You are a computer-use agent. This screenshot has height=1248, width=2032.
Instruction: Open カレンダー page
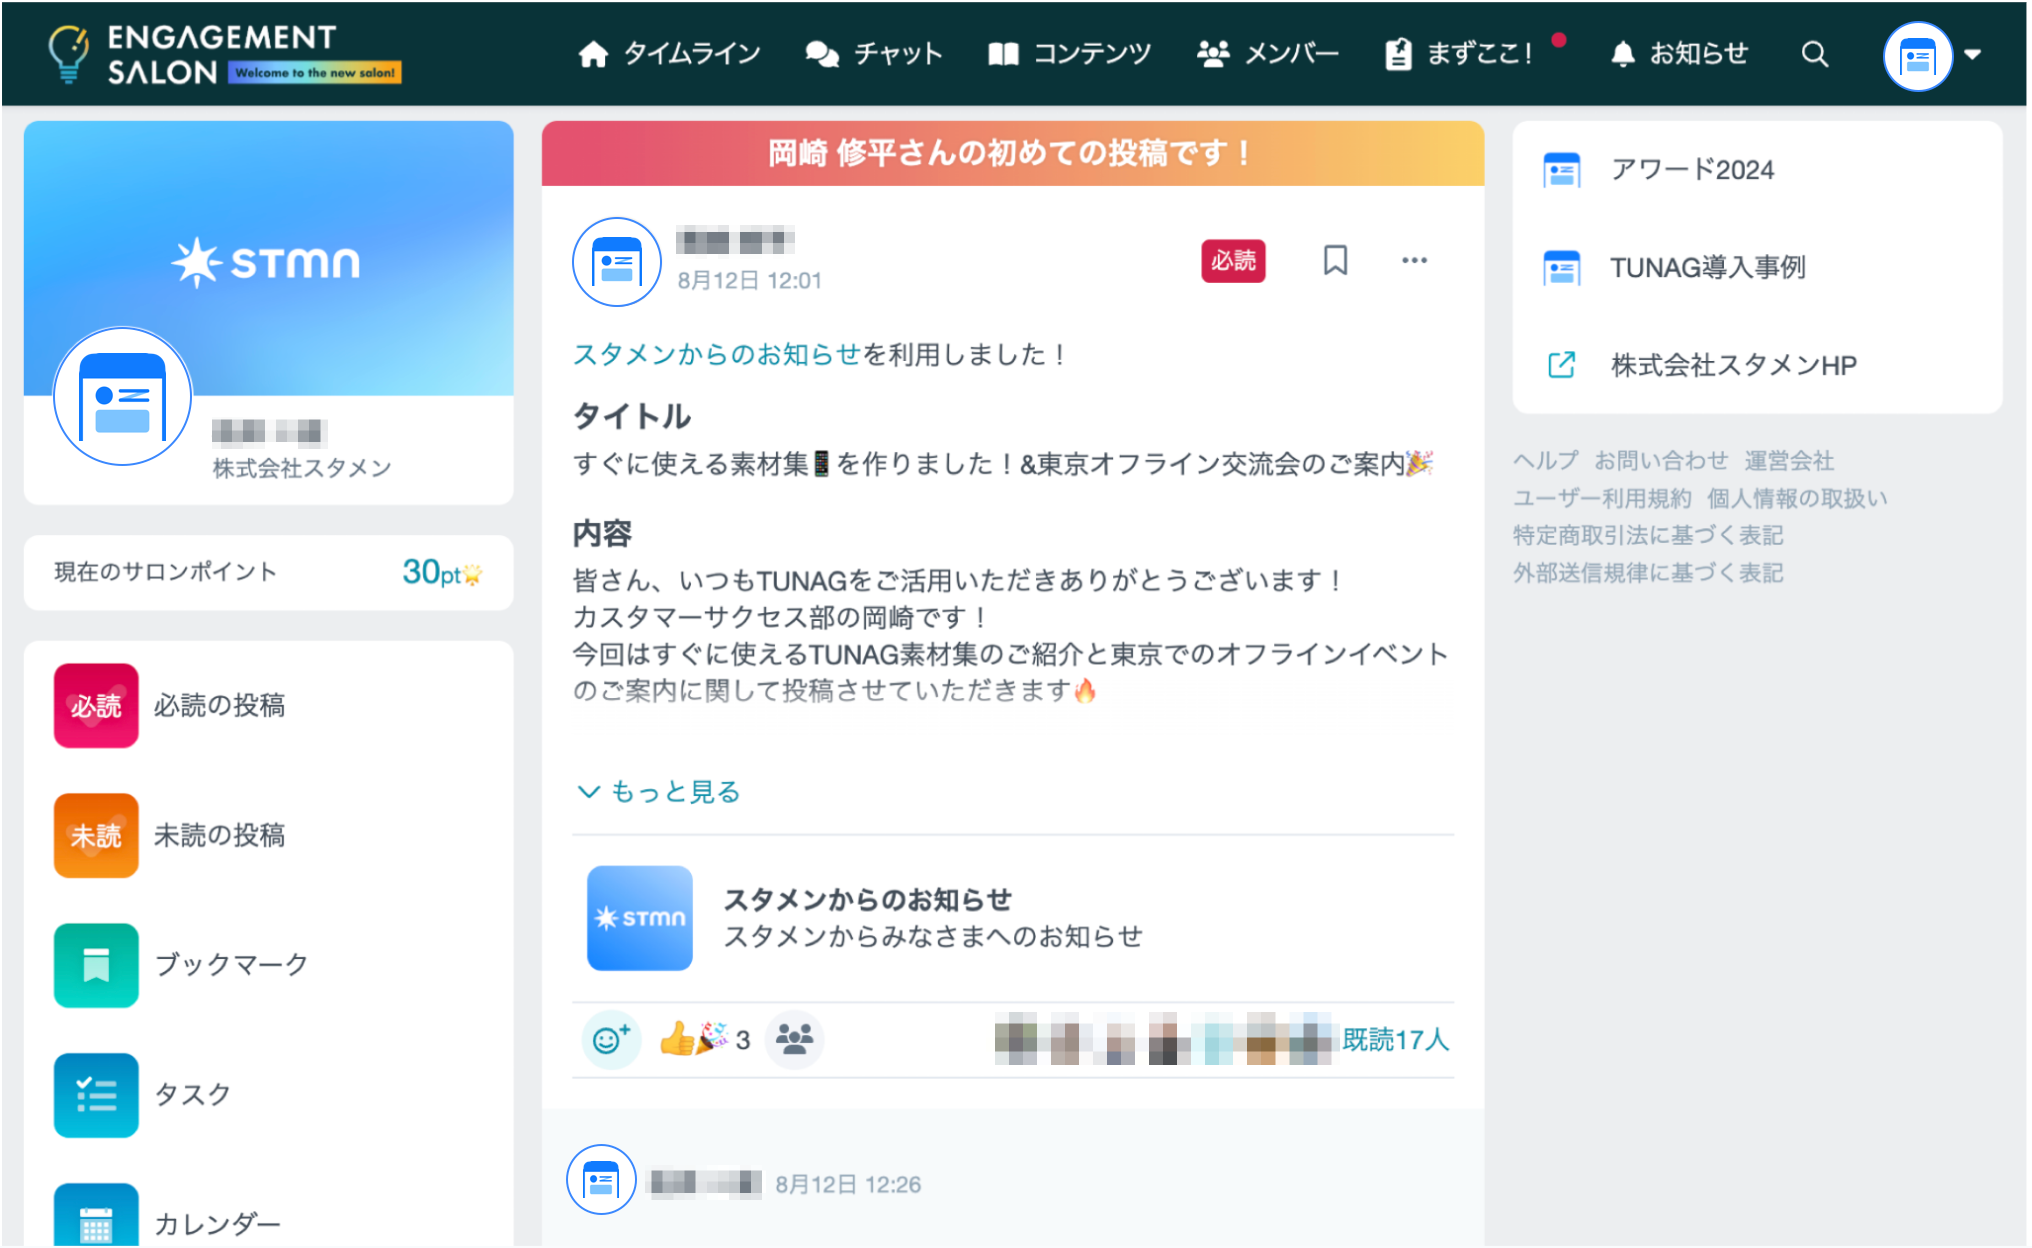pyautogui.click(x=218, y=1224)
